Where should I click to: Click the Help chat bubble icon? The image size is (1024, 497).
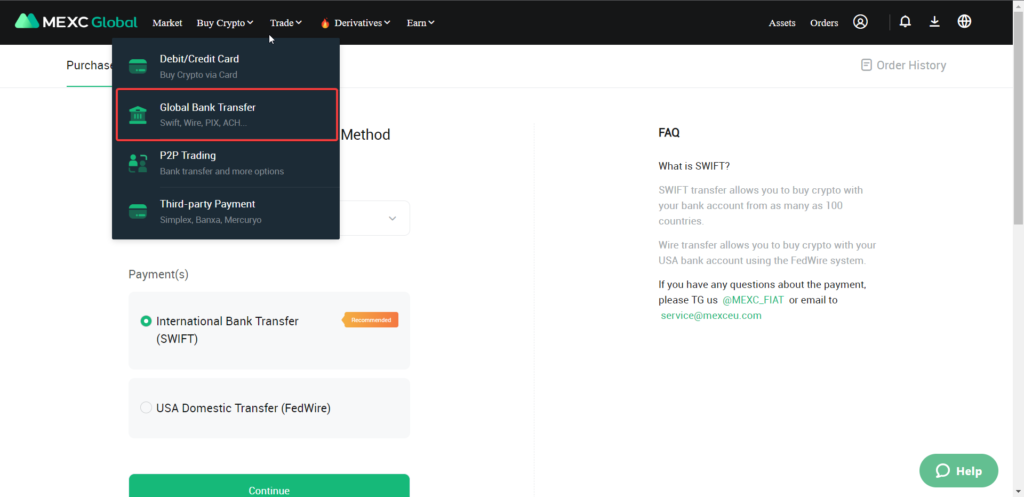[x=942, y=471]
